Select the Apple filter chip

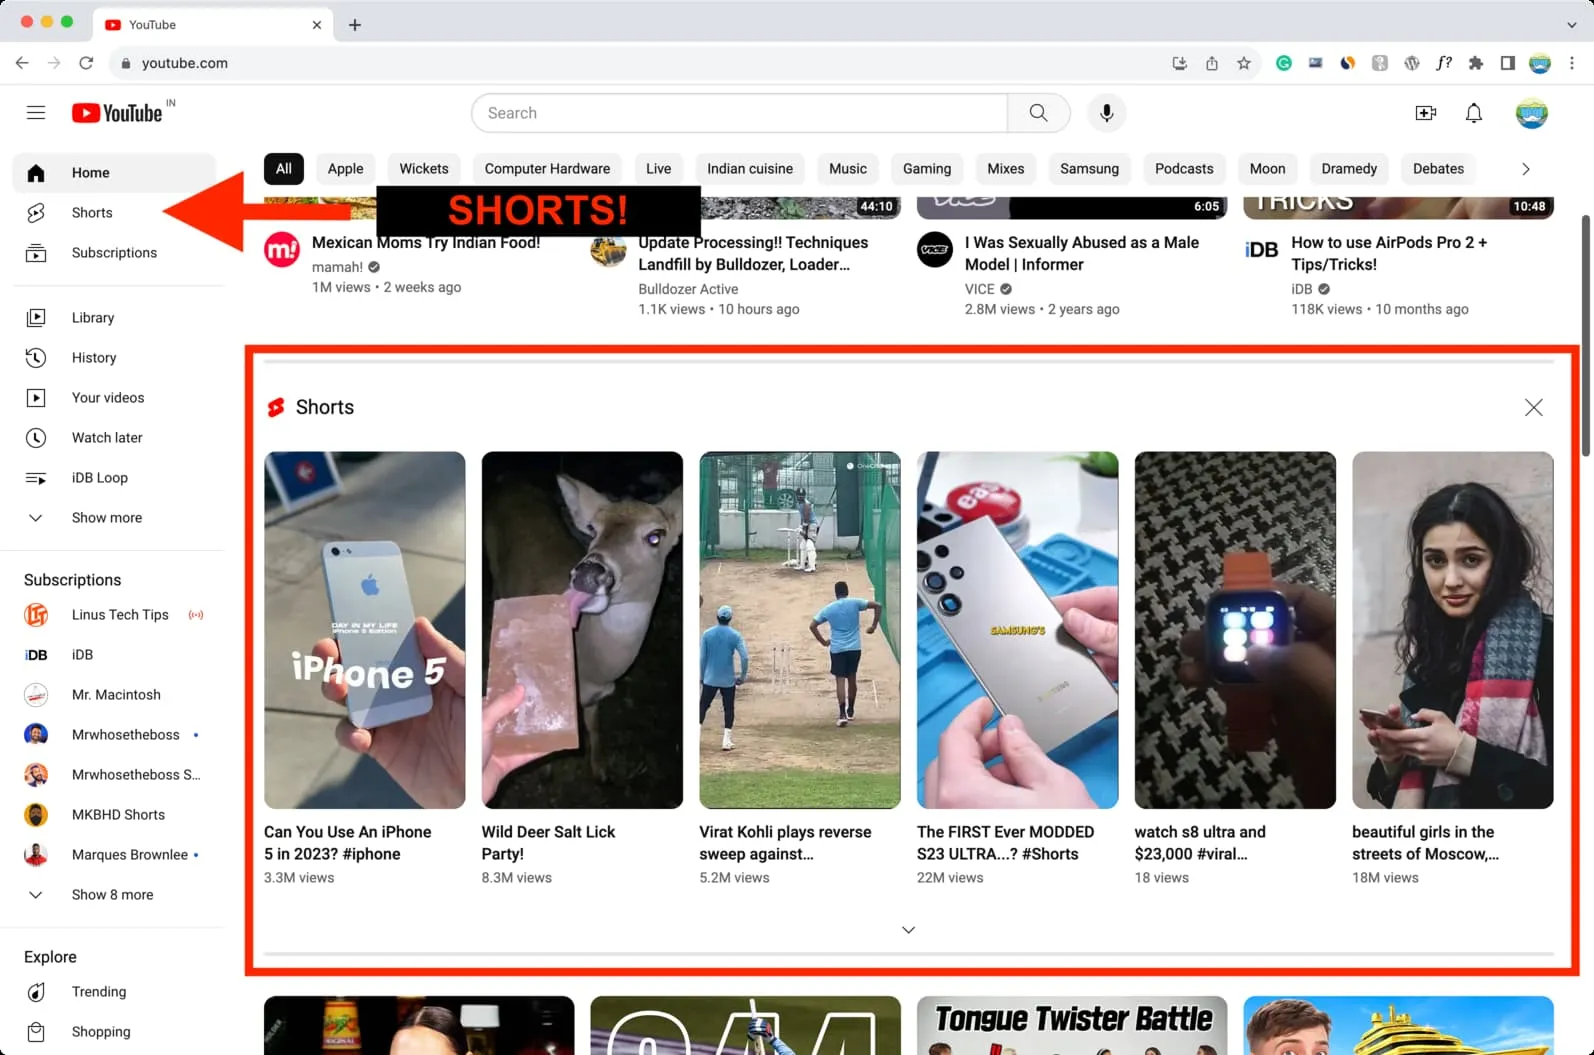pyautogui.click(x=346, y=169)
